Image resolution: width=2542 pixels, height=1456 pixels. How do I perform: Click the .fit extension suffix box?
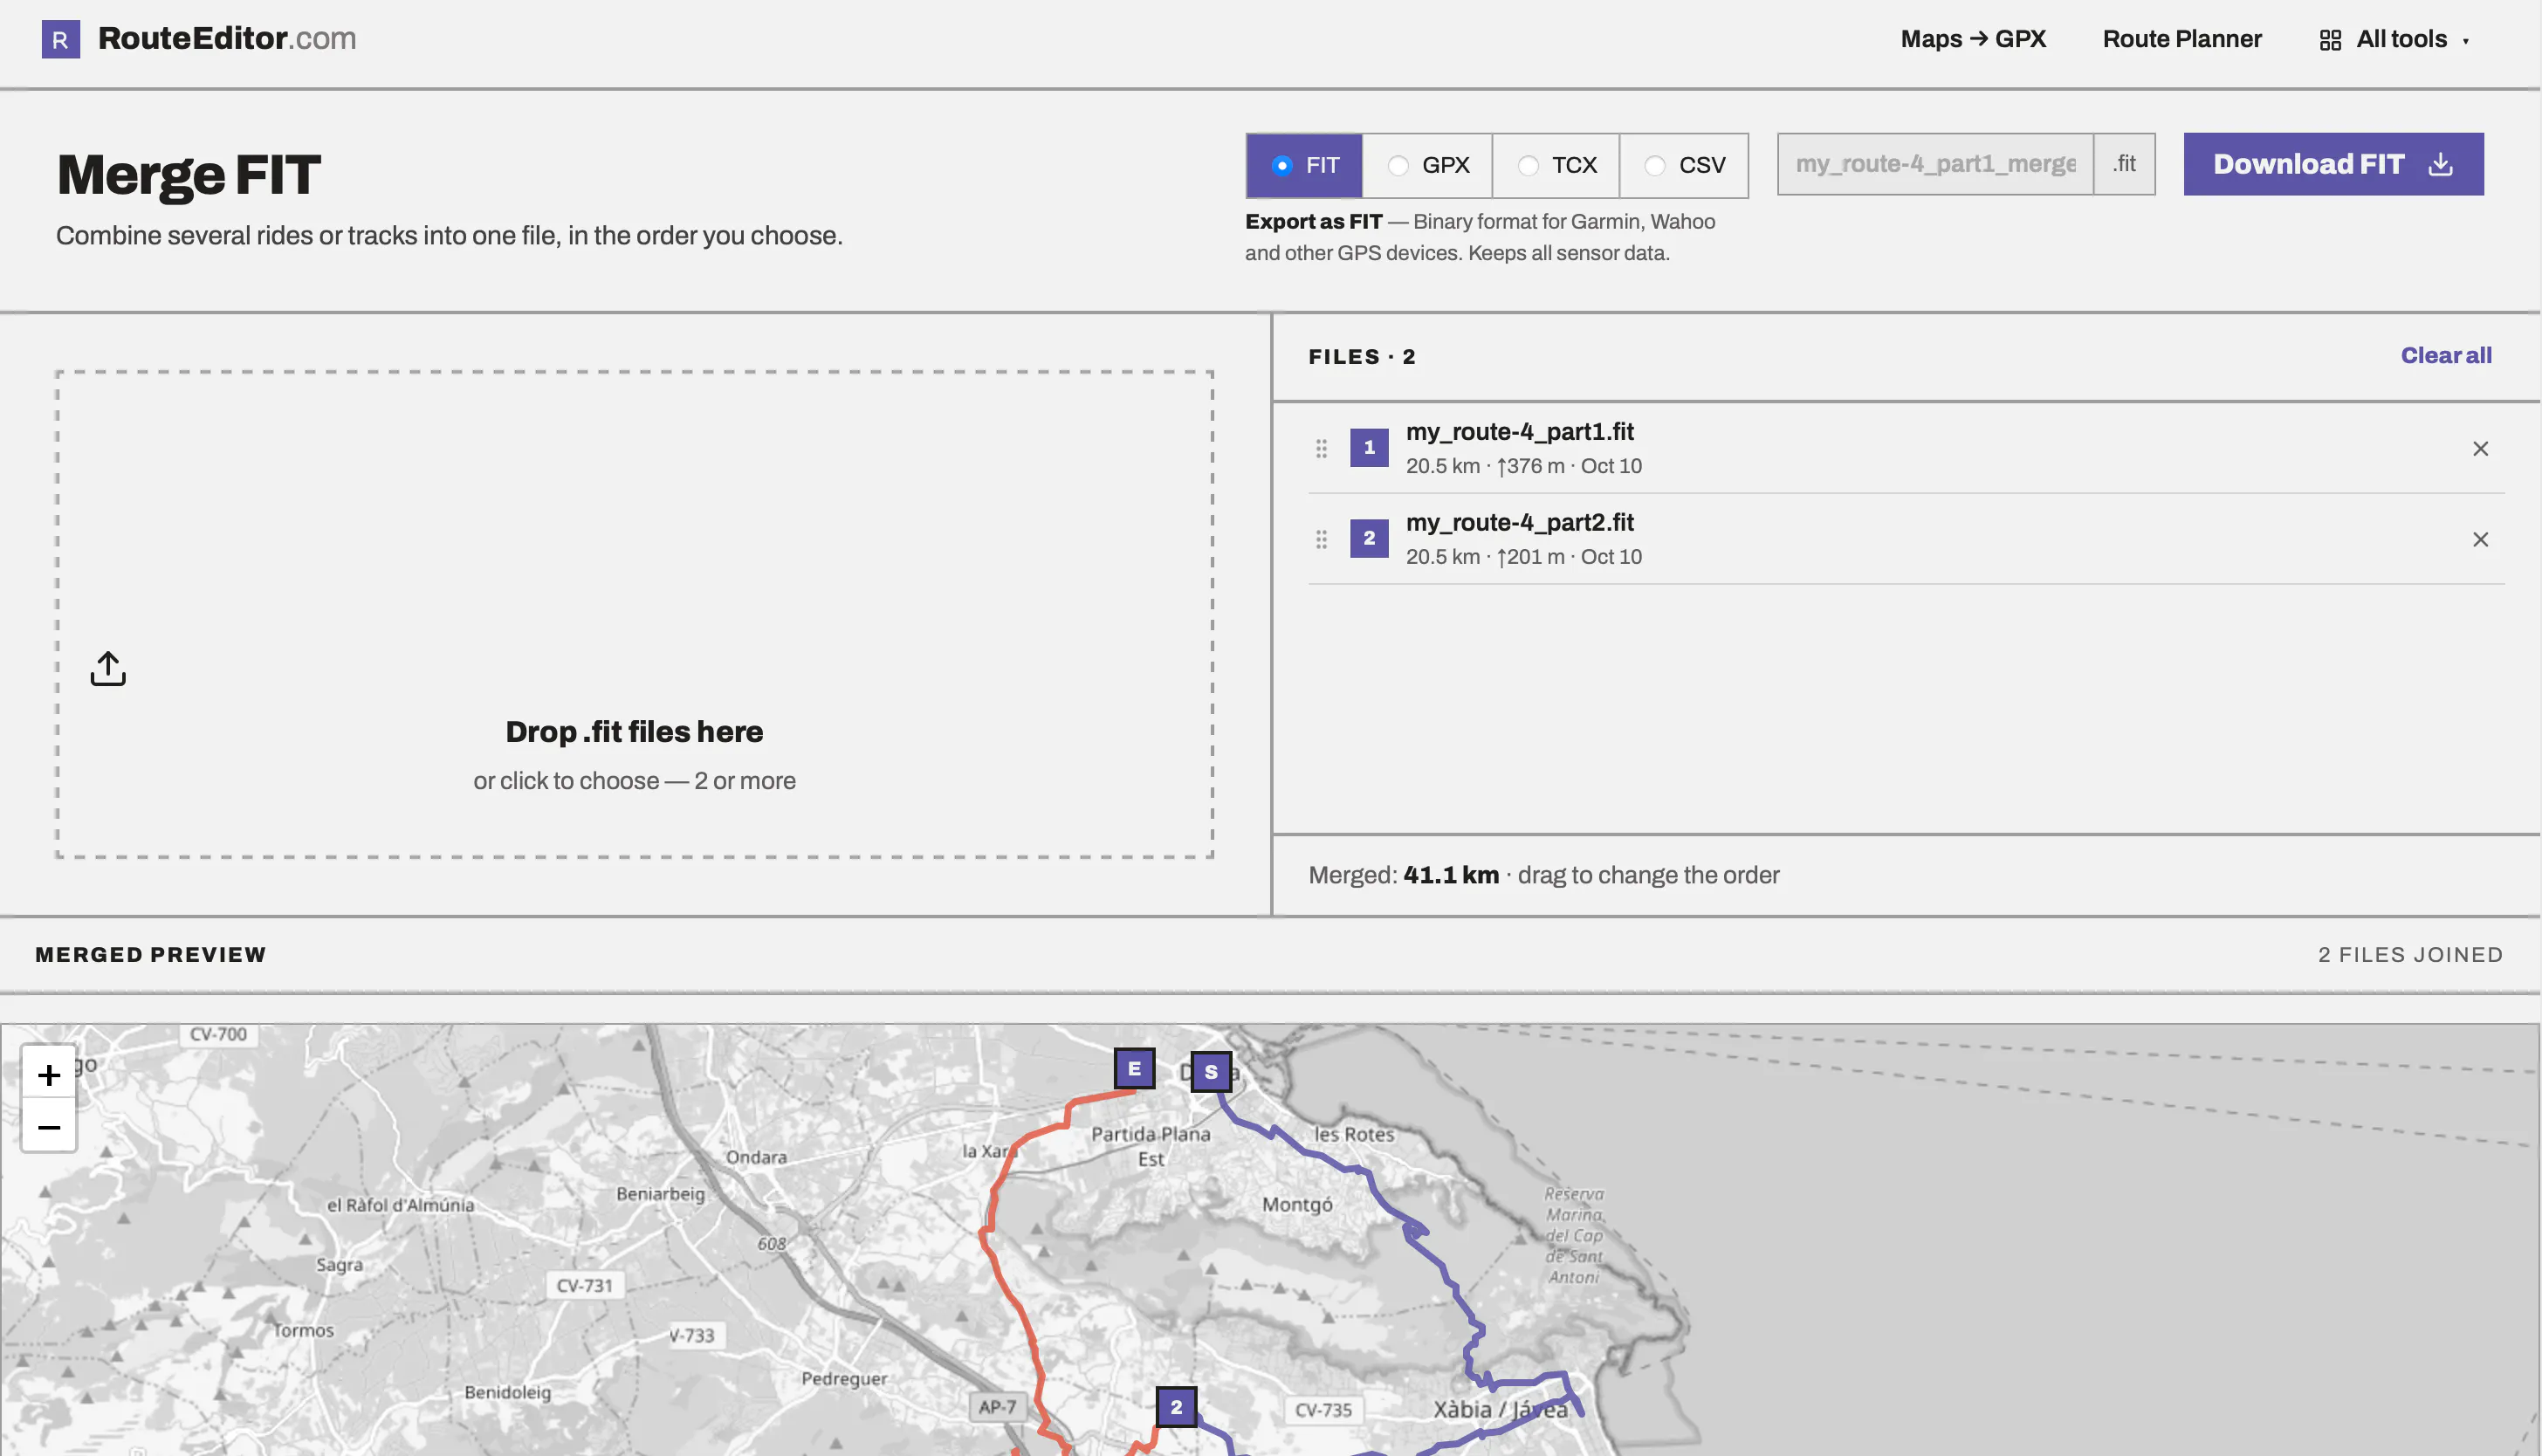[2124, 164]
